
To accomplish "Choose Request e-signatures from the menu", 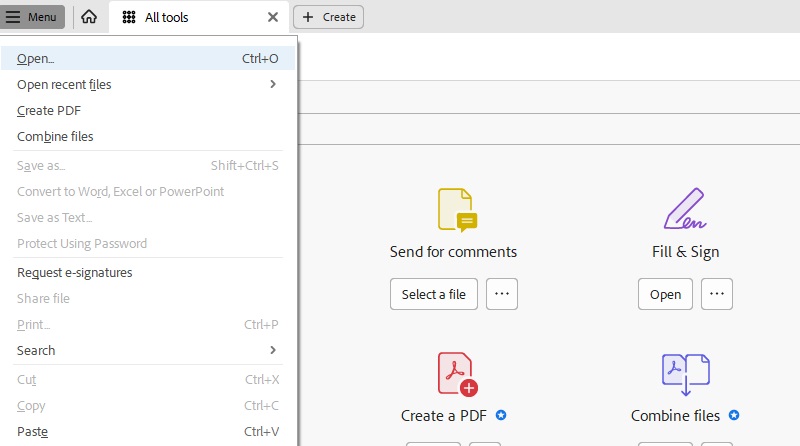I will pos(148,272).
